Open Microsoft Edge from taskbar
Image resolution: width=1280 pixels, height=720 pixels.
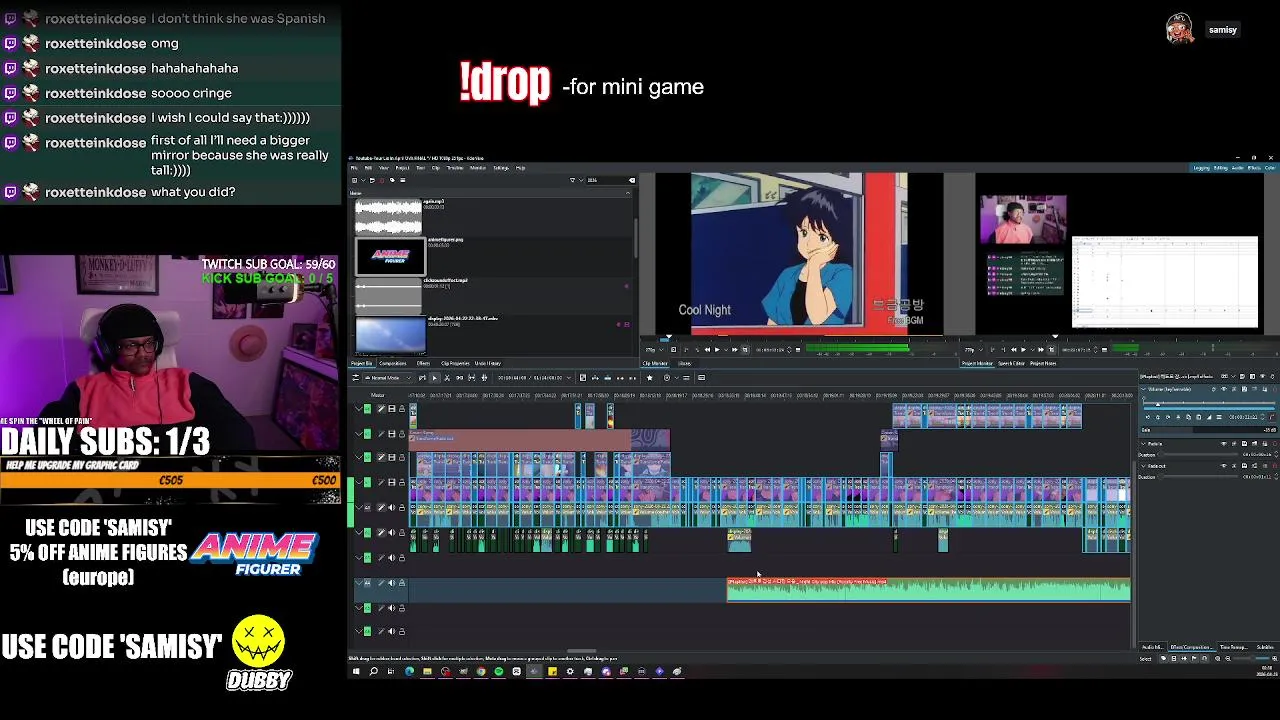(410, 672)
